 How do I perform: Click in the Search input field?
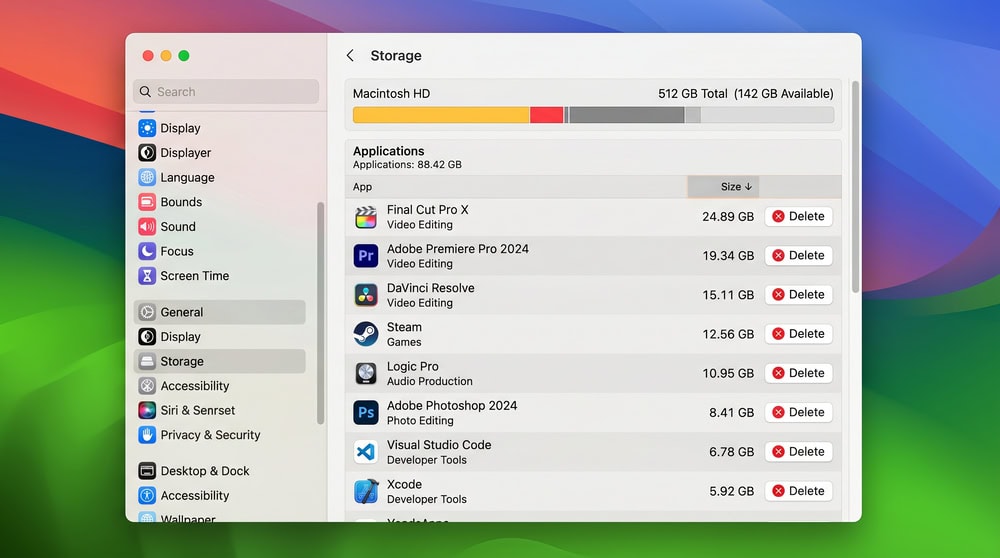point(226,92)
